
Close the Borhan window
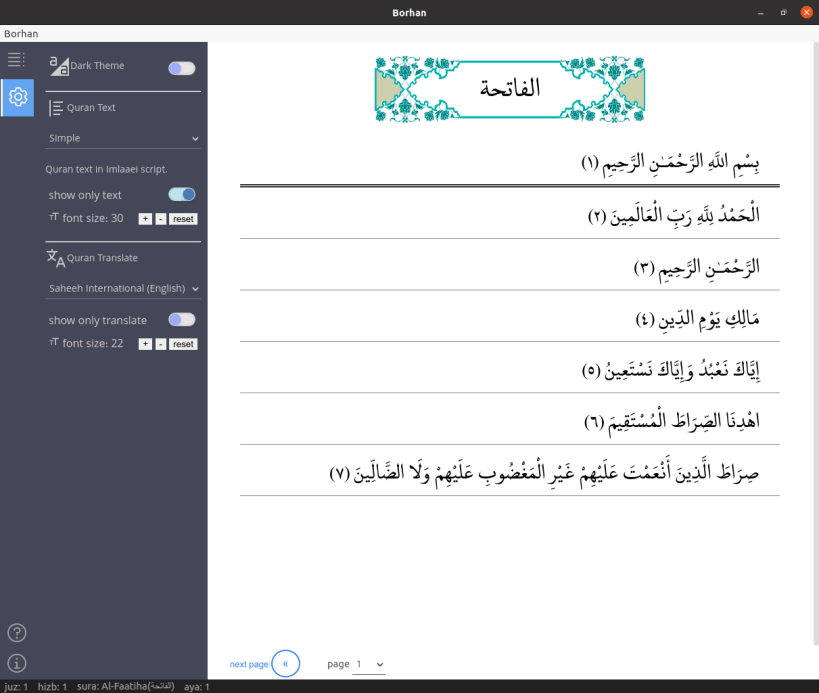pos(806,13)
